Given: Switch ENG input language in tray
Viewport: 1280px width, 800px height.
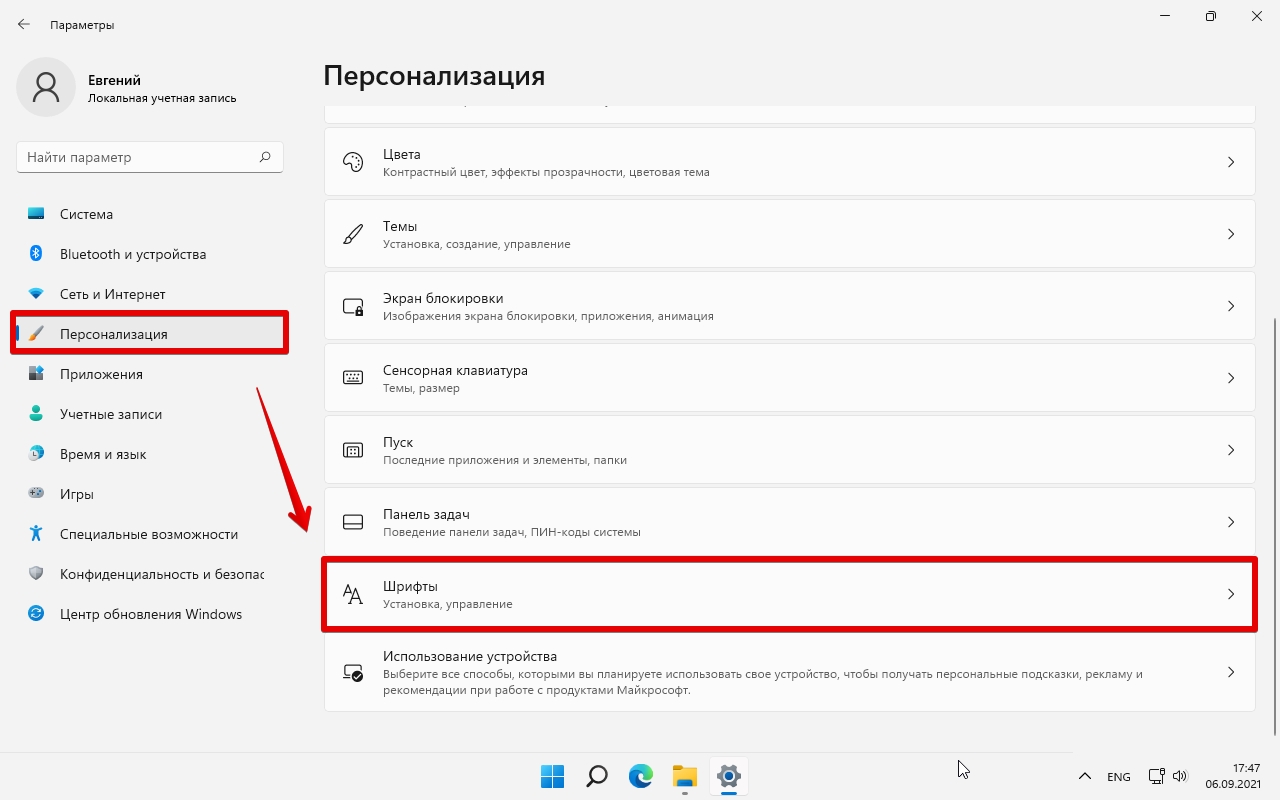Looking at the screenshot, I should 1119,777.
